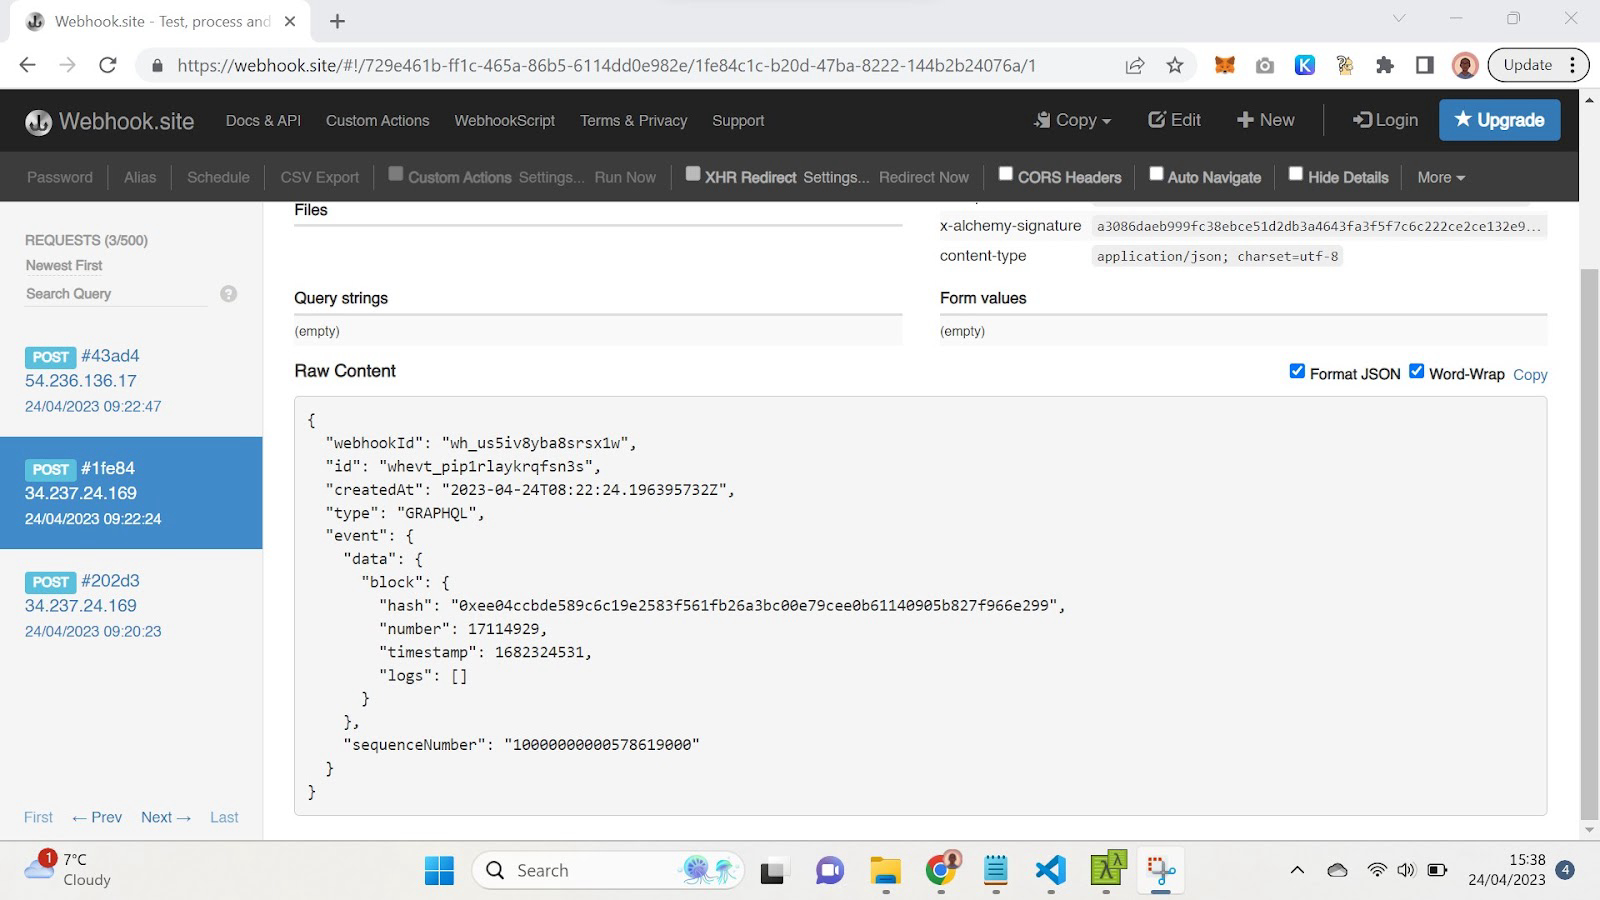Enable the CORS Headers checkbox
Image resolution: width=1600 pixels, height=900 pixels.
[x=1006, y=174]
